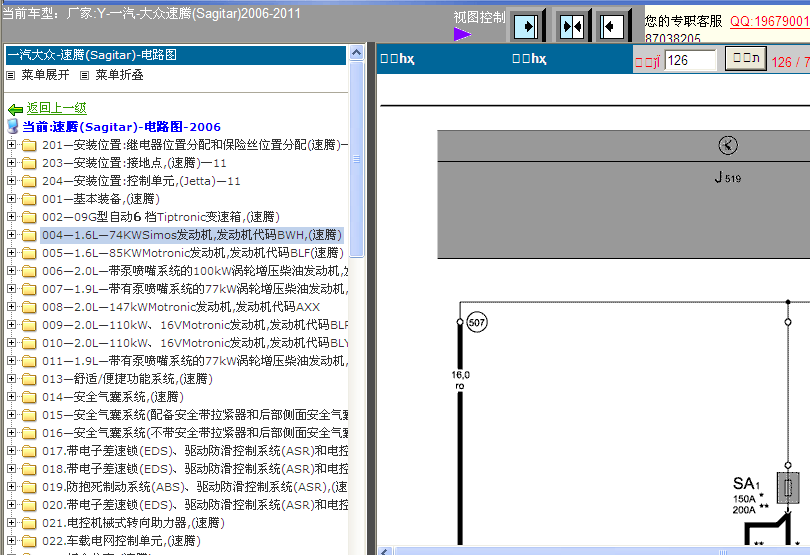Screen dimensions: 810x555
Task: Click the diagram horizontal scrollbar left arrow
Action: click(x=384, y=551)
